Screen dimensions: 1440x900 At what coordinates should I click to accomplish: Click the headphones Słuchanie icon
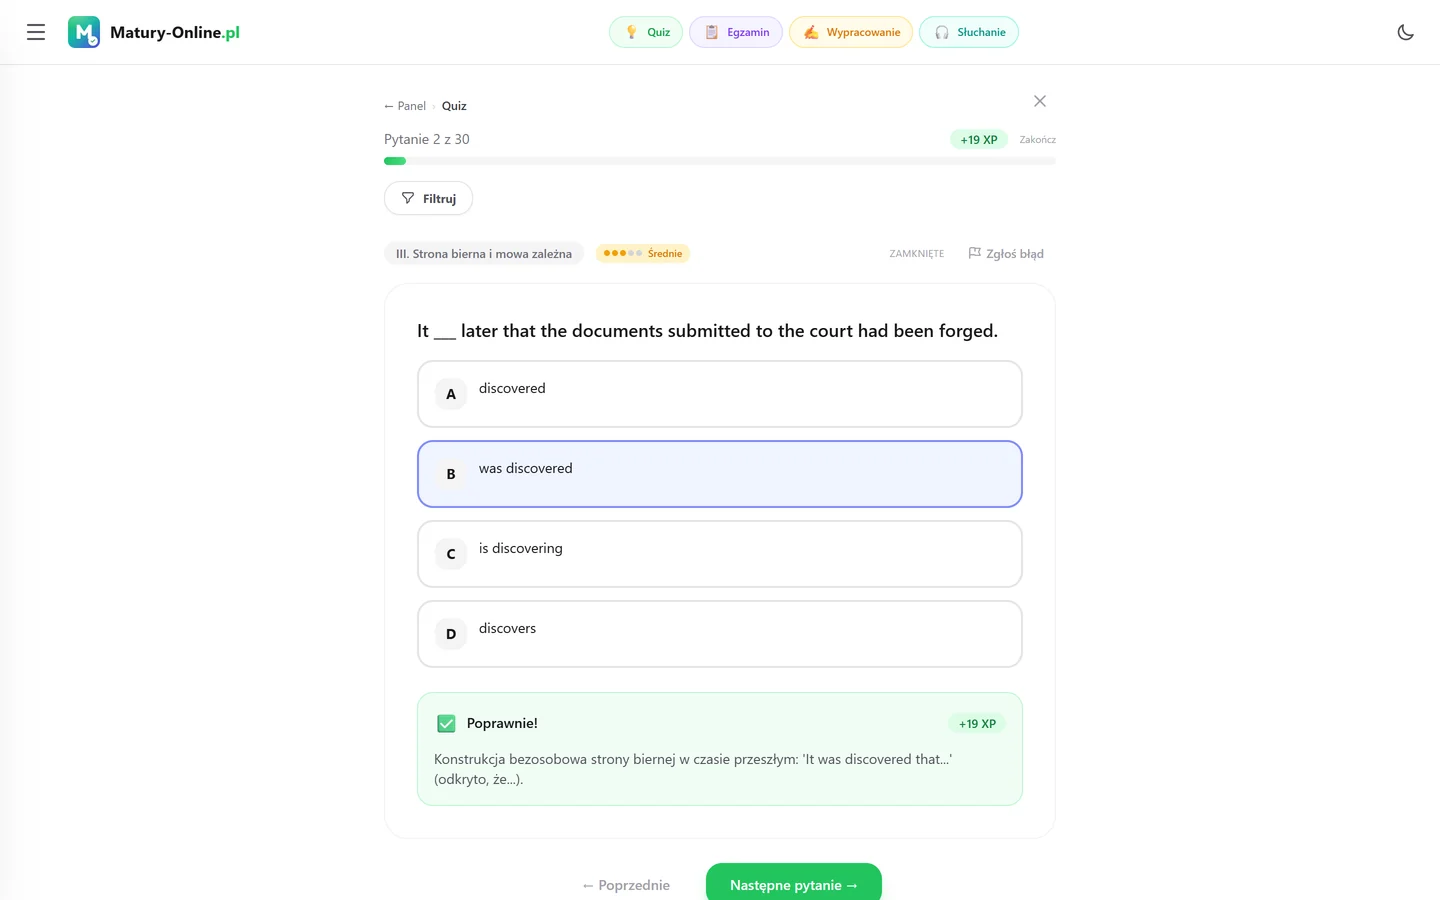point(942,32)
